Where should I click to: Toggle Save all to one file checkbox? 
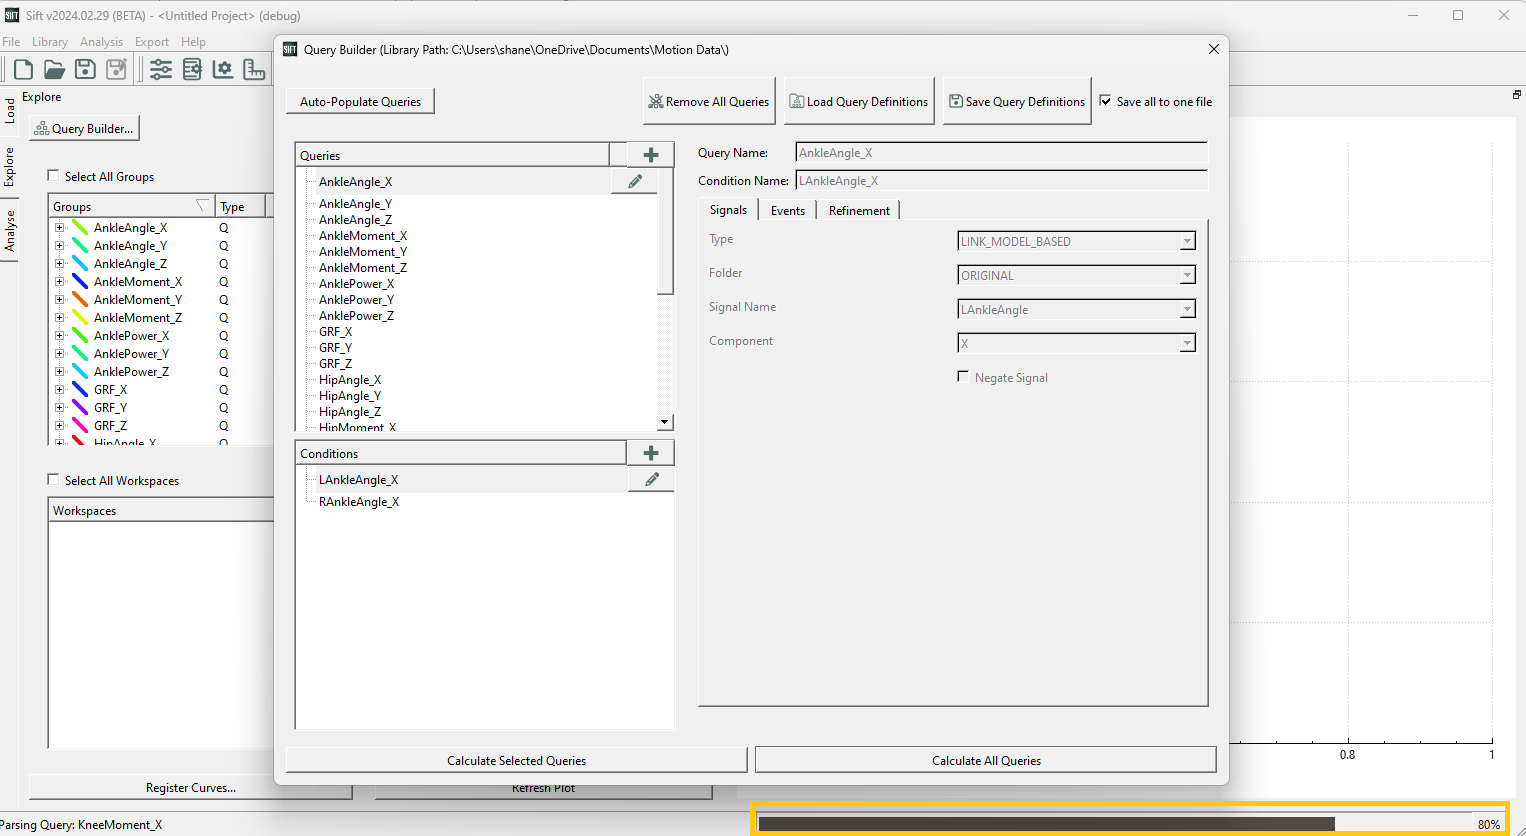pos(1106,101)
